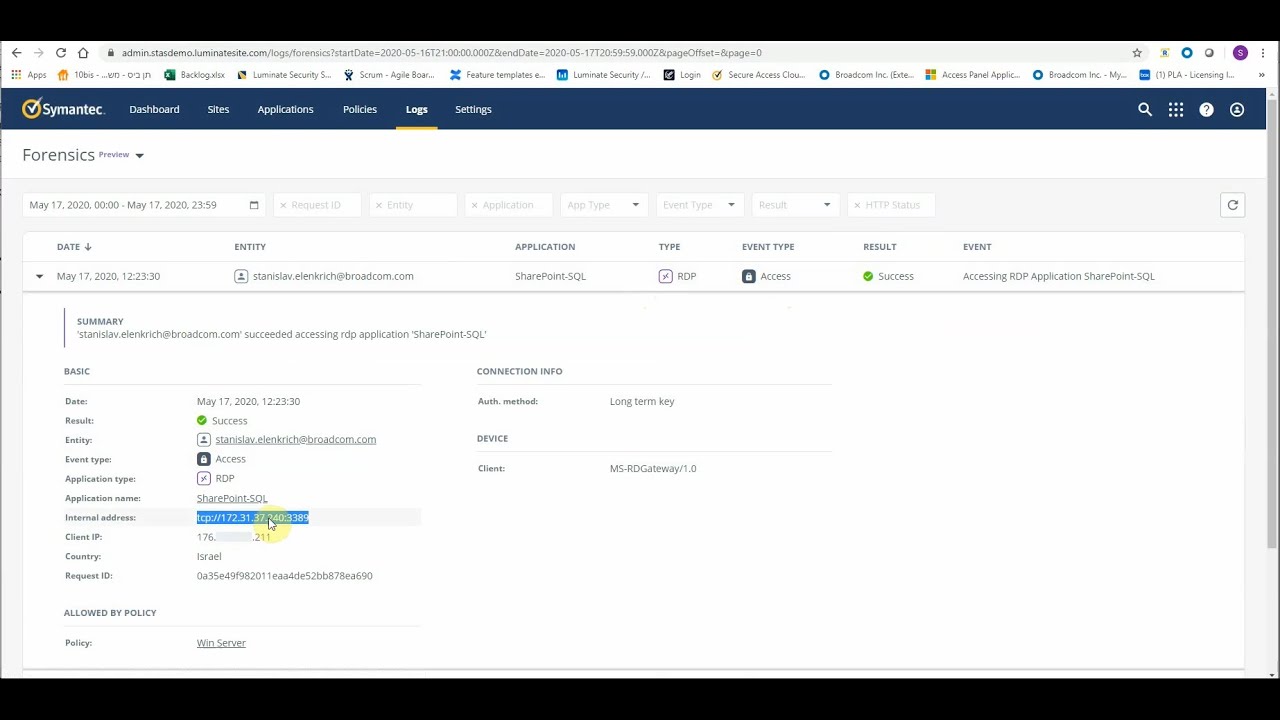This screenshot has width=1280, height=720.
Task: Select the Date value May 17, 2020, 12:23:30 in Basic
Action: (x=248, y=402)
